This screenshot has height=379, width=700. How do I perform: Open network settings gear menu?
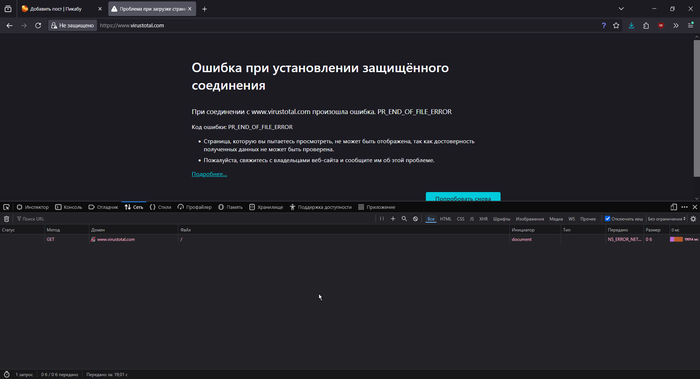693,219
